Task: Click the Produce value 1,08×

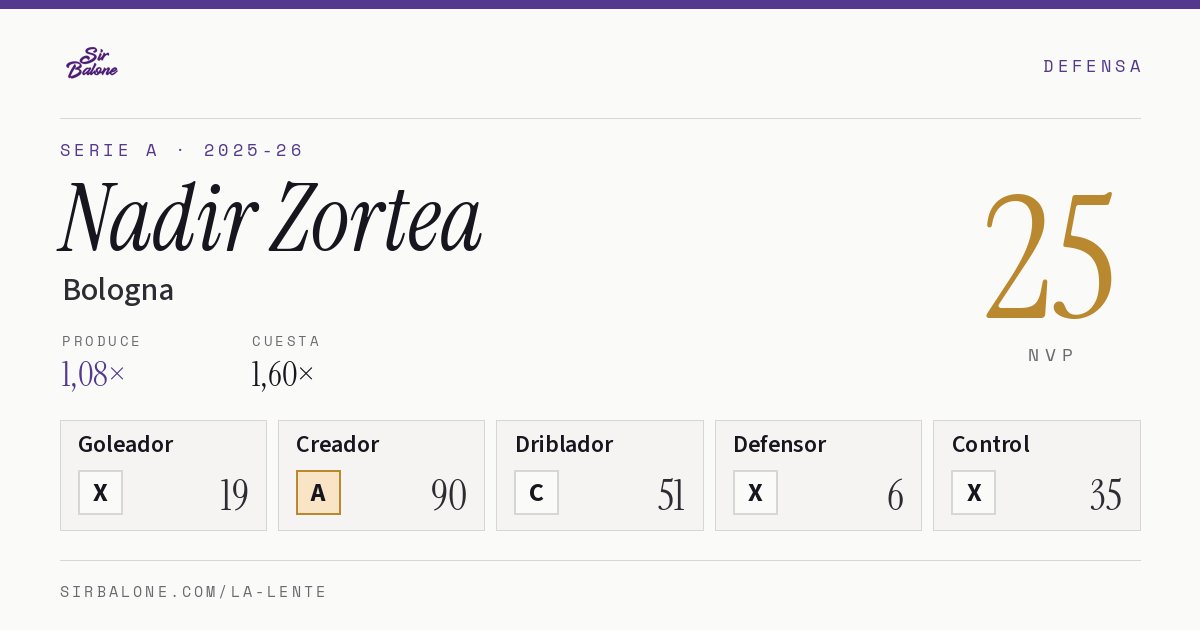Action: coord(94,374)
